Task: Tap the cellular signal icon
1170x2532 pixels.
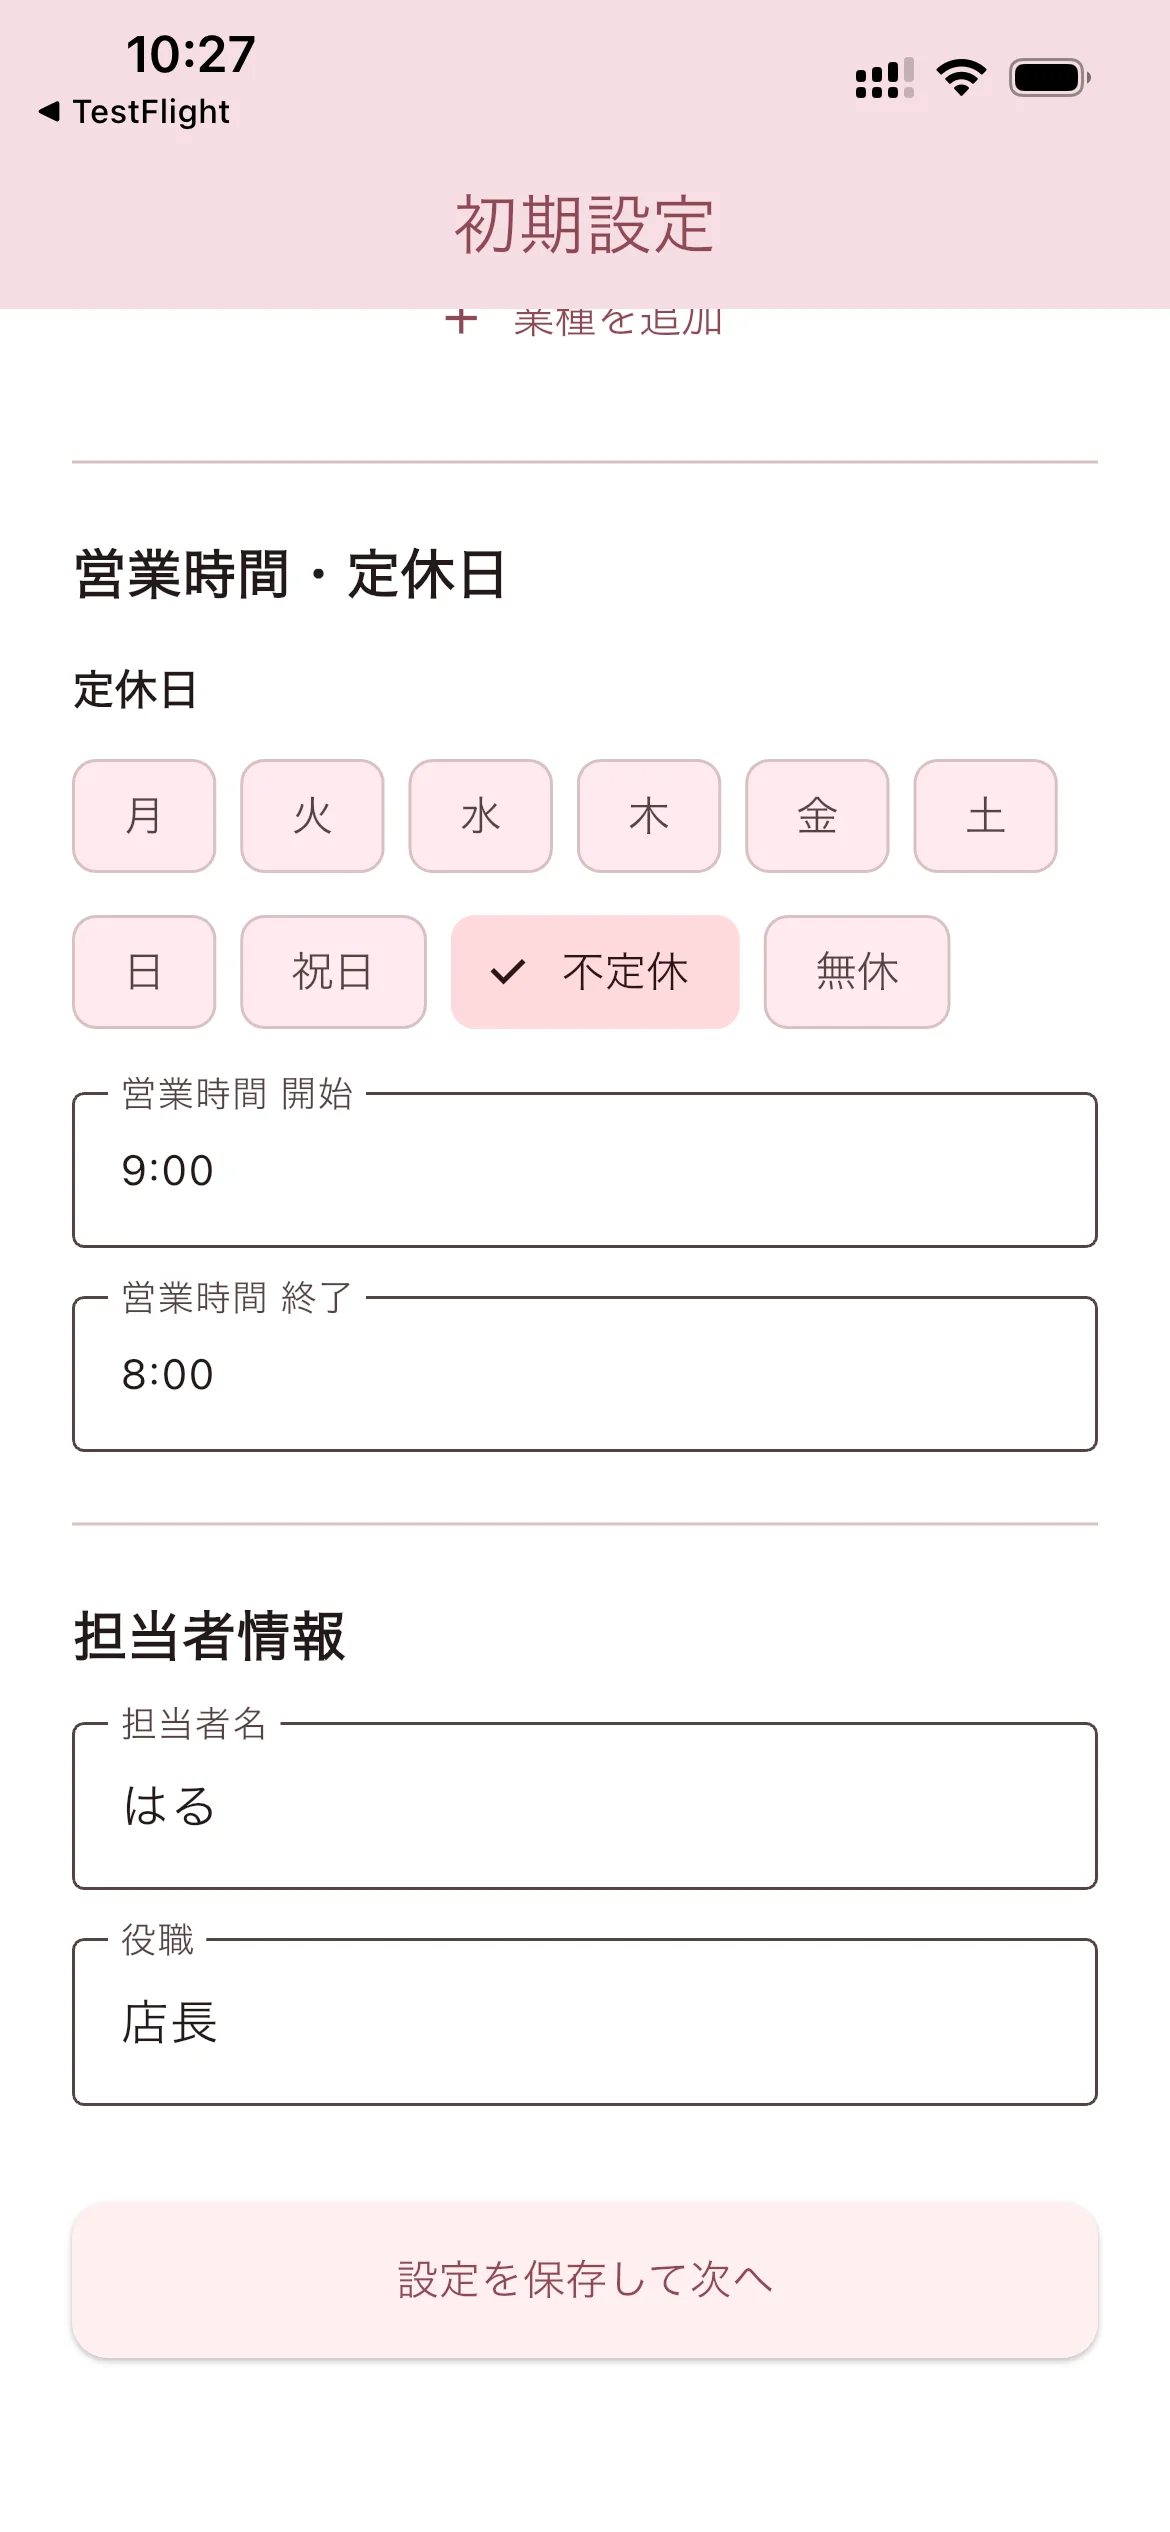Action: point(884,78)
